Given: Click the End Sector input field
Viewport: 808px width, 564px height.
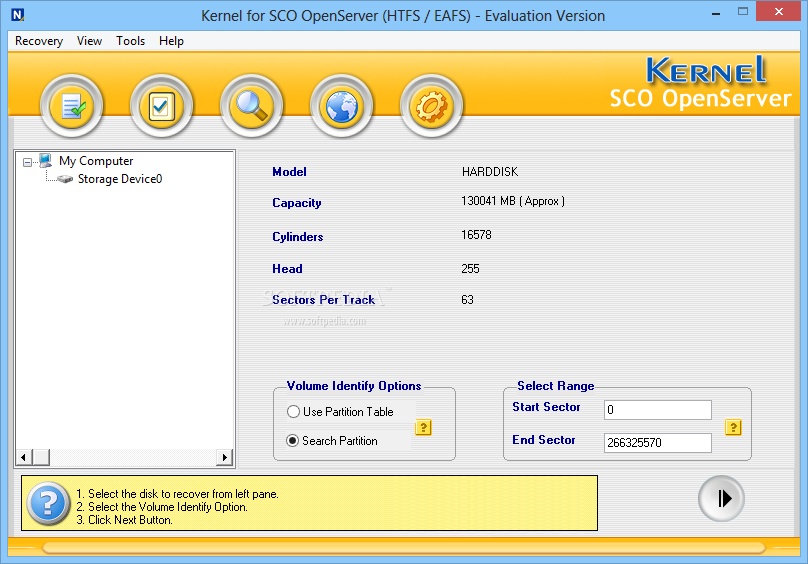Looking at the screenshot, I should 658,443.
